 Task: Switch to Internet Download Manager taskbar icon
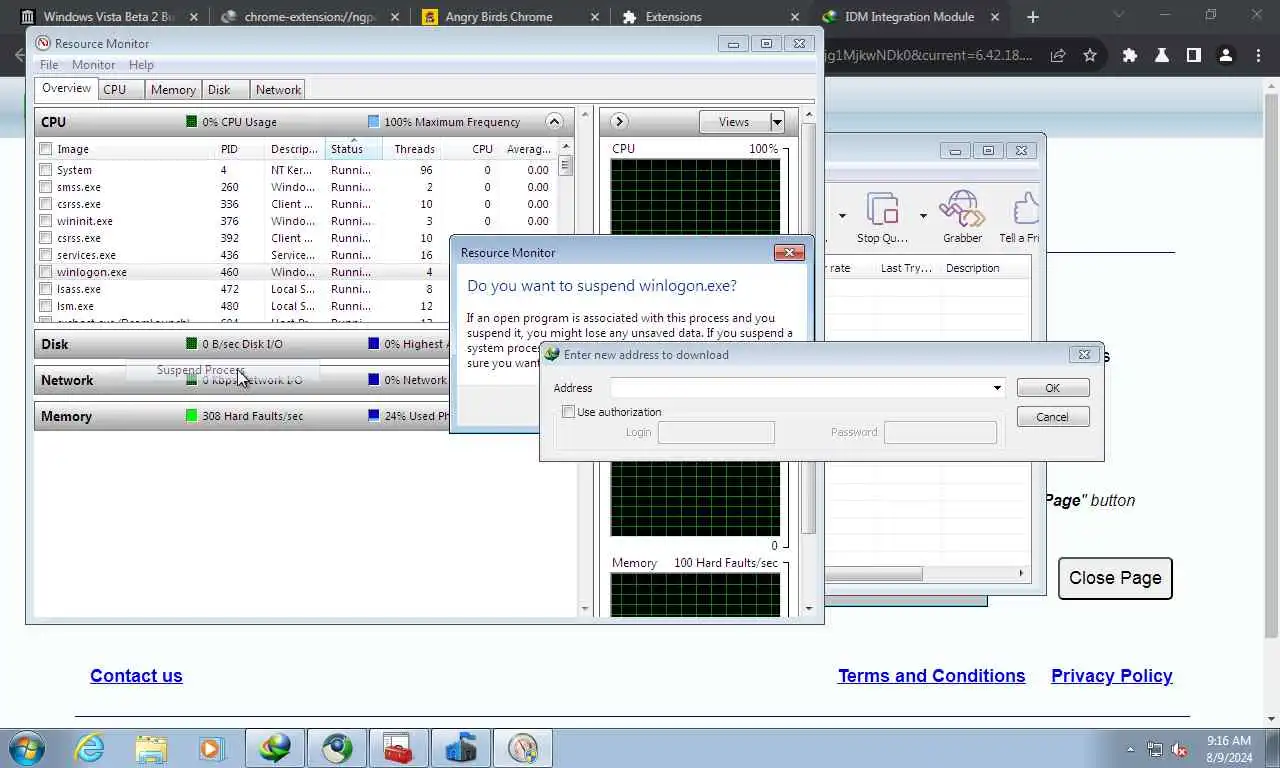point(275,748)
